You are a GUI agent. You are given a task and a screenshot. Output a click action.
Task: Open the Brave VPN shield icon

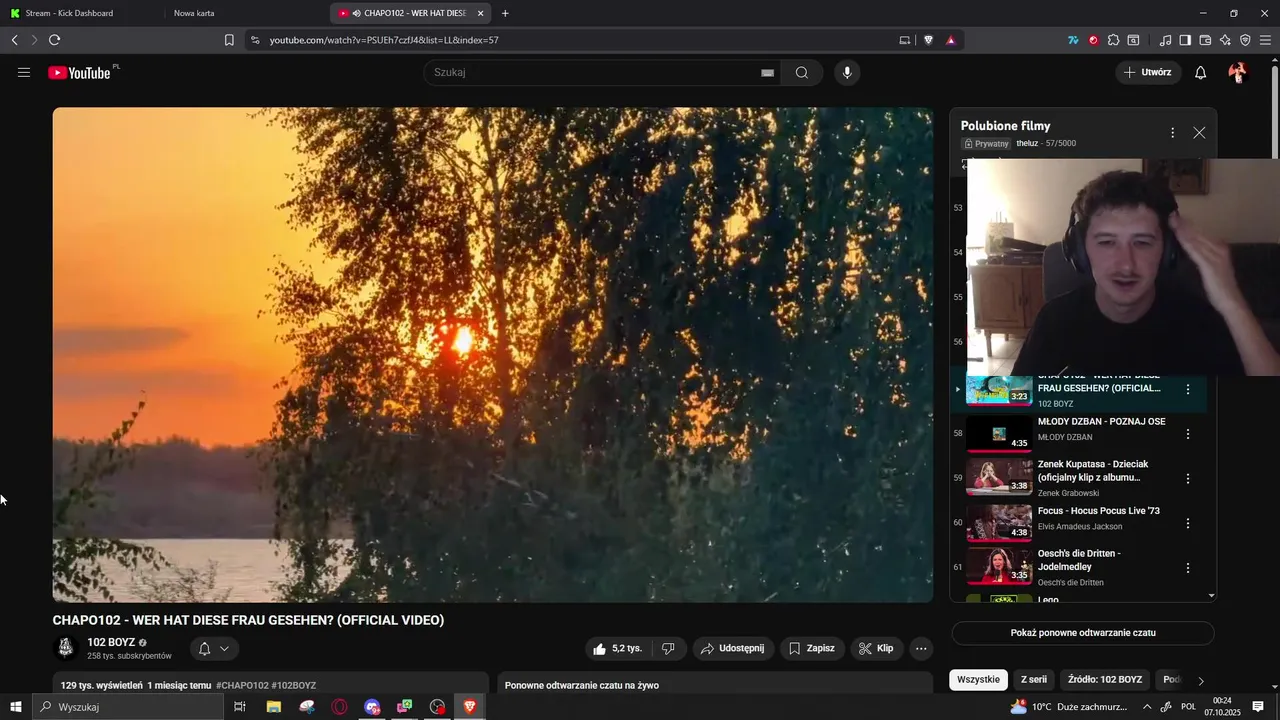click(1245, 40)
